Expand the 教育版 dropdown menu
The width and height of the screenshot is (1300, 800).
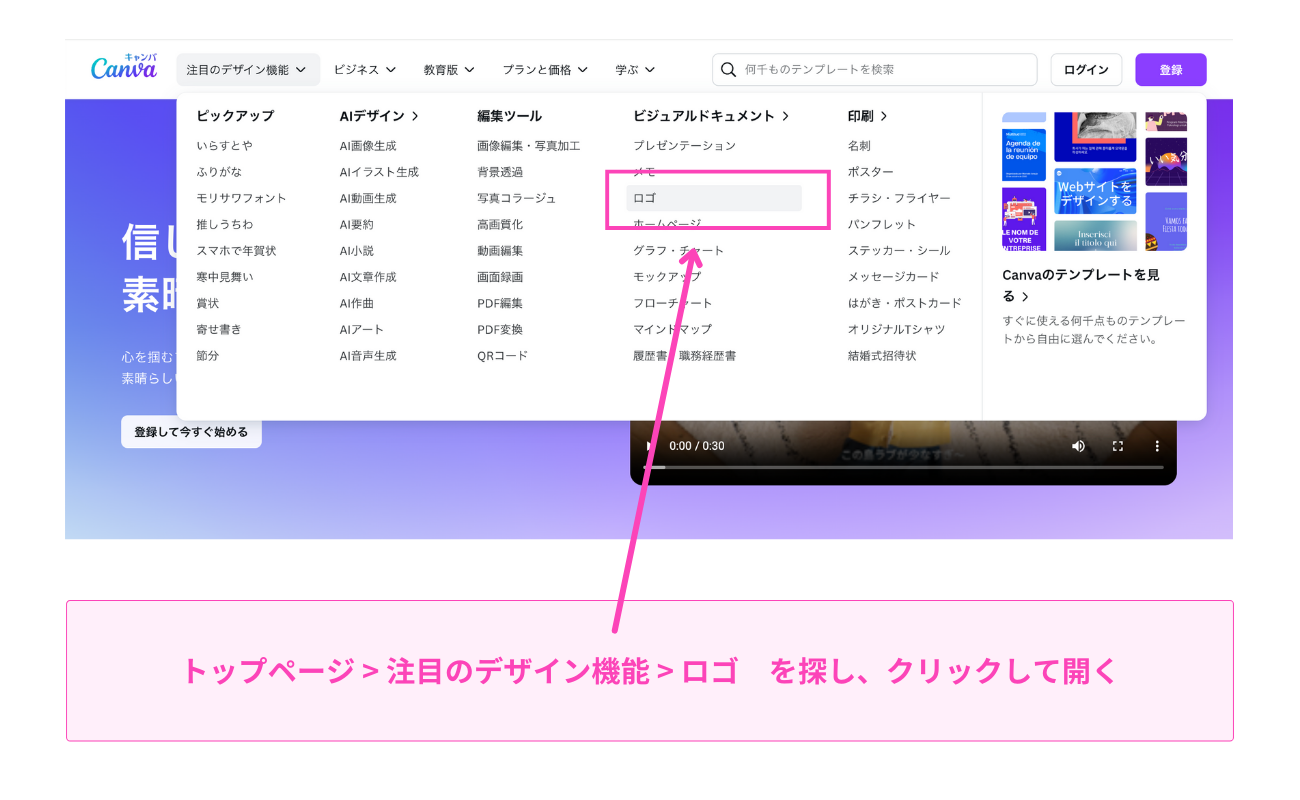click(x=451, y=70)
